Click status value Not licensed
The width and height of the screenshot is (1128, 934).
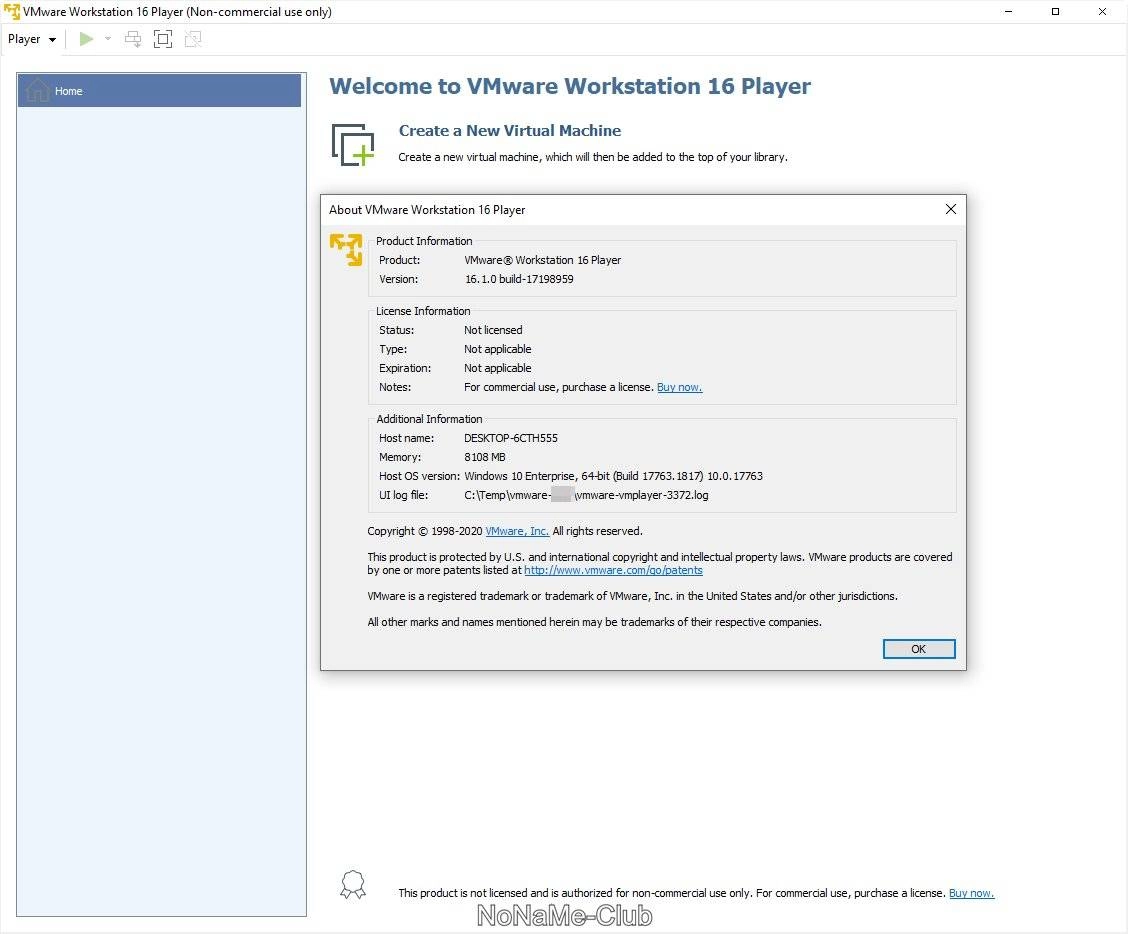(494, 330)
